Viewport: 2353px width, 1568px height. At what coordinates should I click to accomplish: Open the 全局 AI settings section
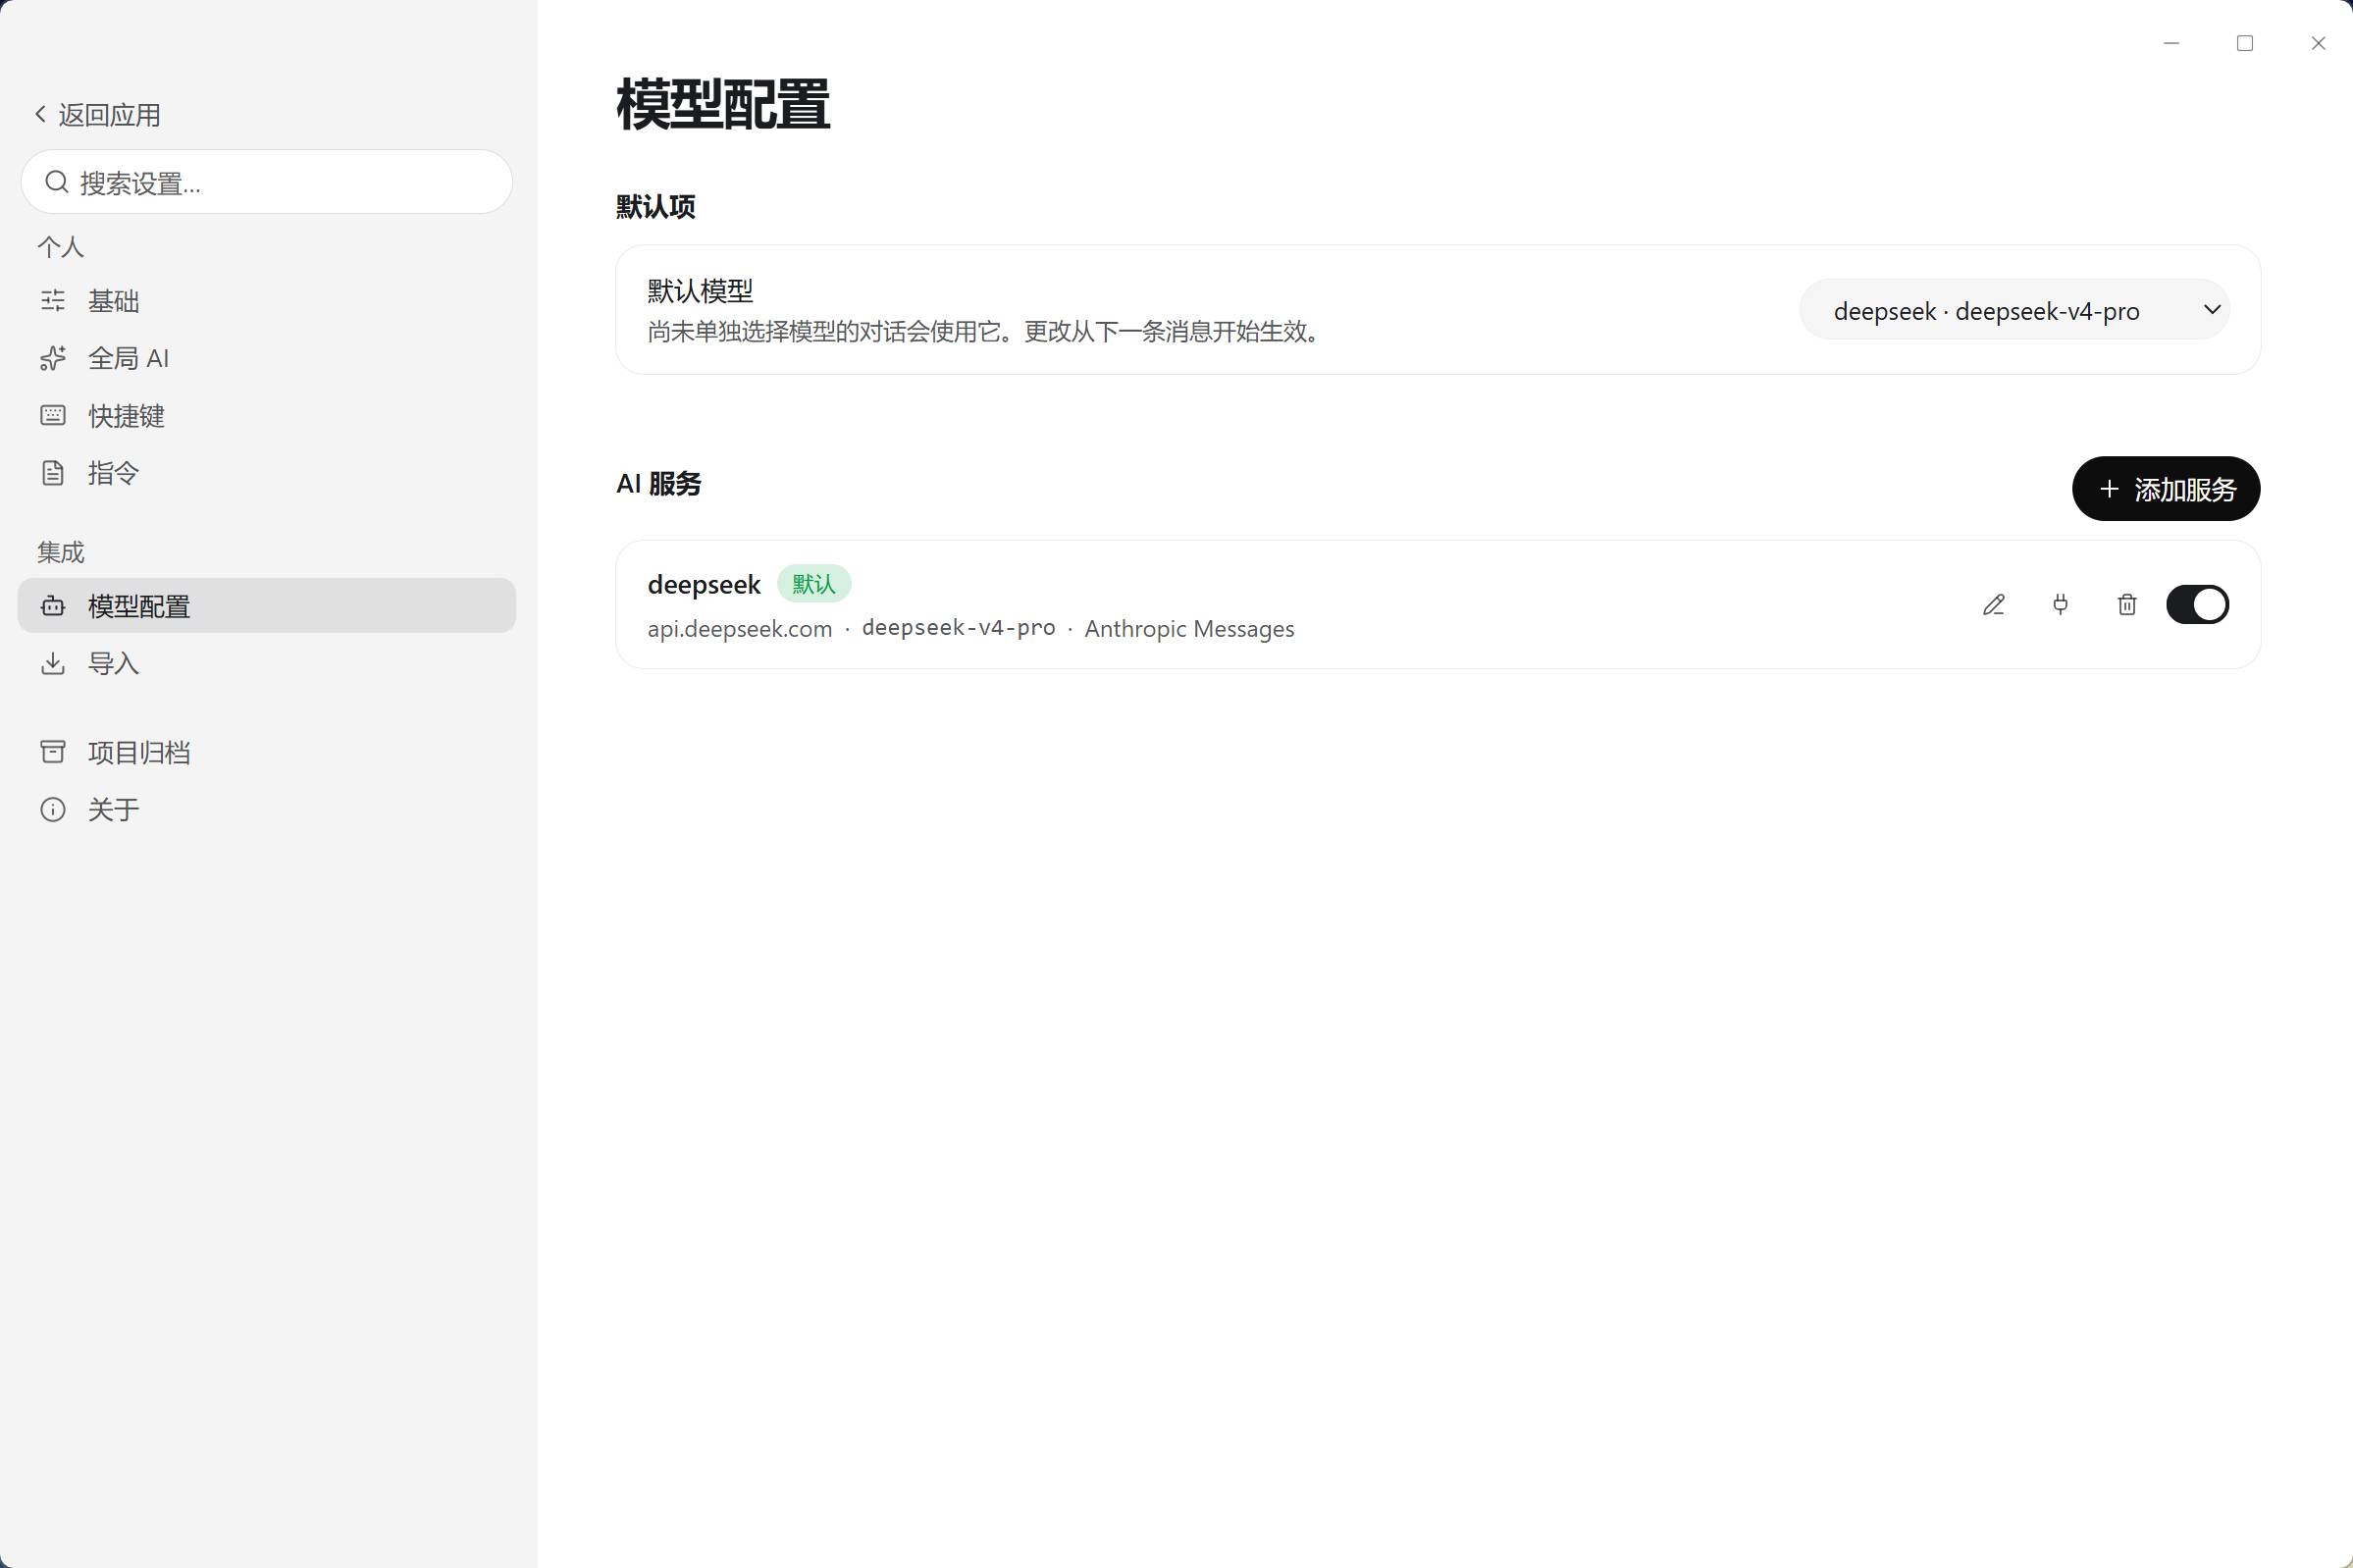point(267,358)
